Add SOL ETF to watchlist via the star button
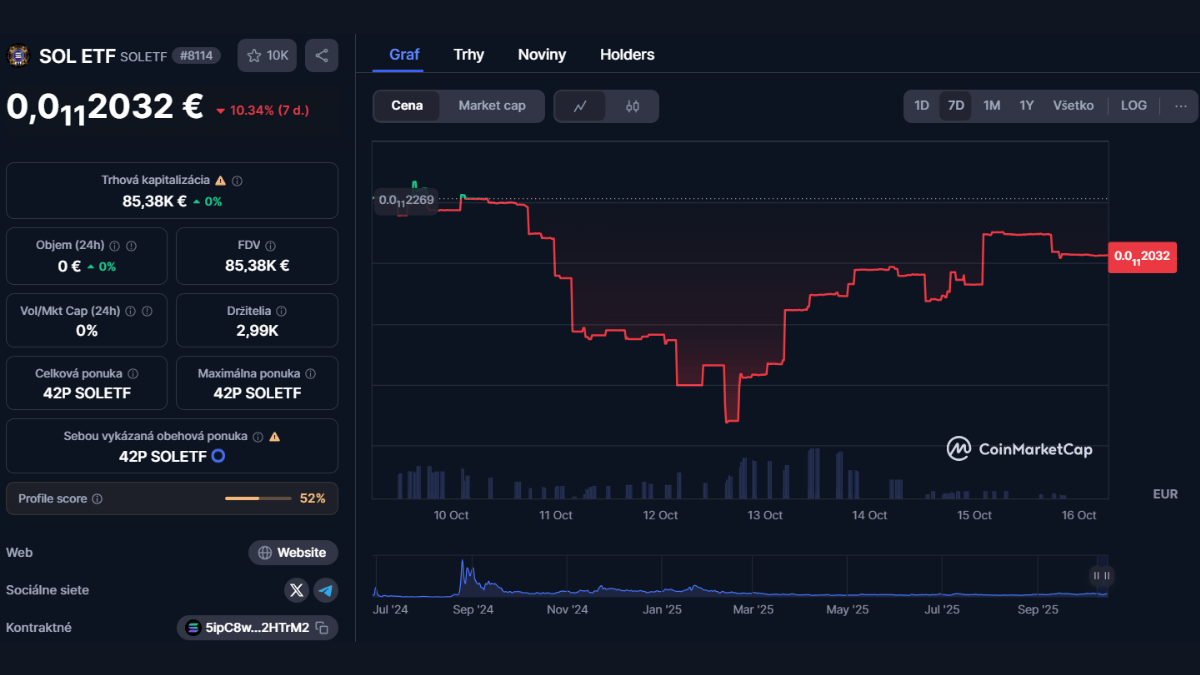 coord(267,56)
